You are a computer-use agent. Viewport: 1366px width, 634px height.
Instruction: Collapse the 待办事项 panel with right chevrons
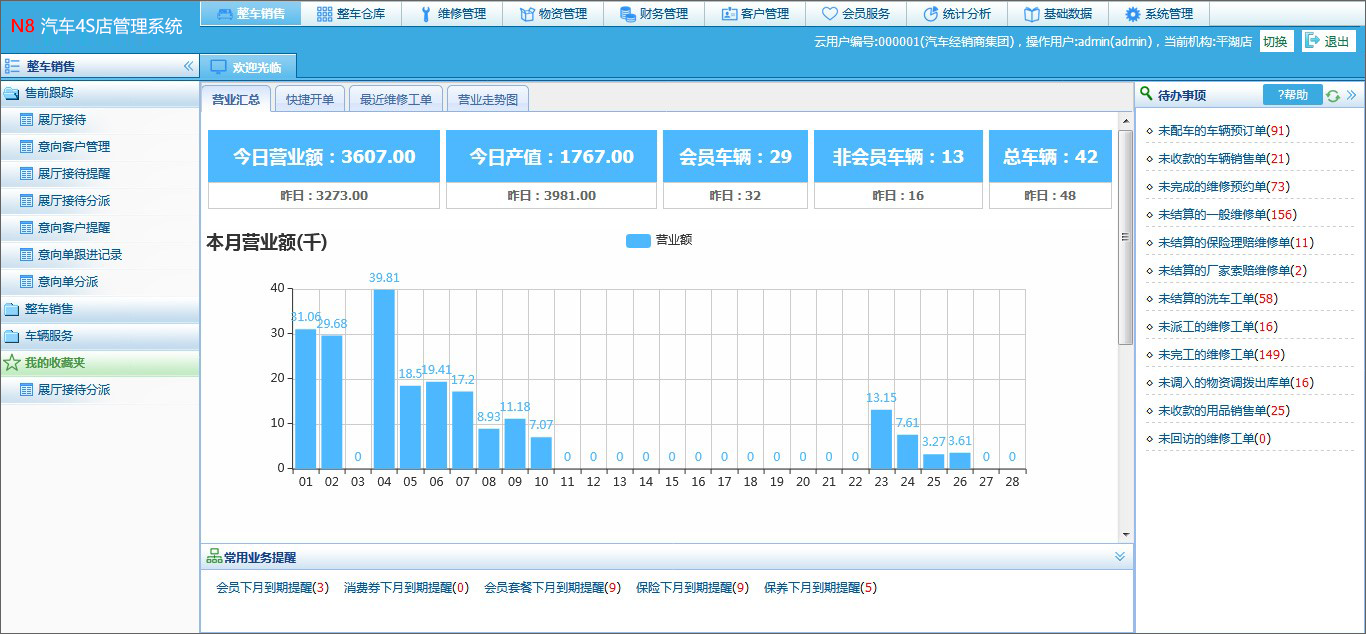[x=1352, y=95]
